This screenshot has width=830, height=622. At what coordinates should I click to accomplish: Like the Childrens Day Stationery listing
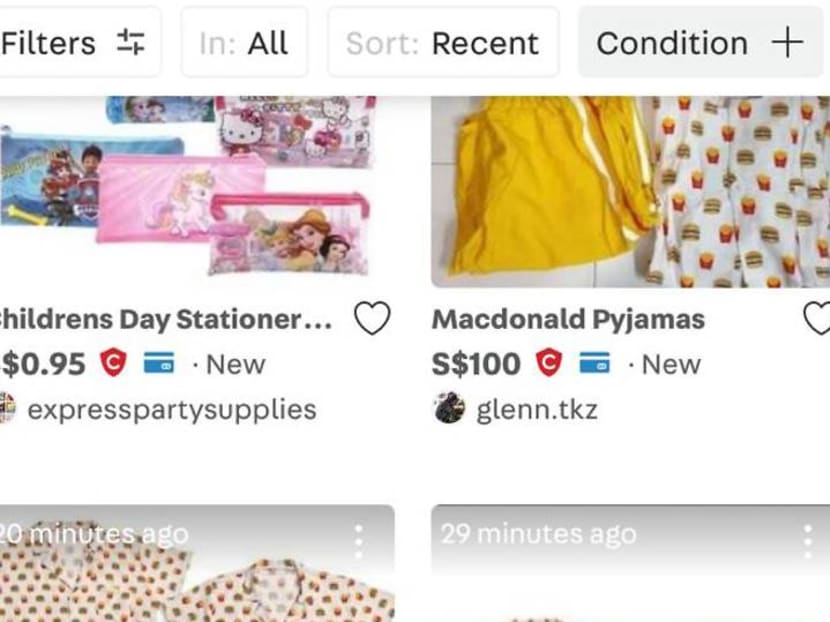click(x=373, y=319)
